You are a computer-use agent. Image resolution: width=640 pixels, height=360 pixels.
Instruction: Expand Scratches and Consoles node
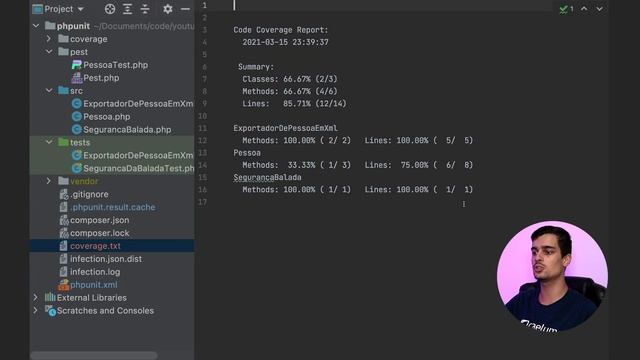[x=36, y=311]
